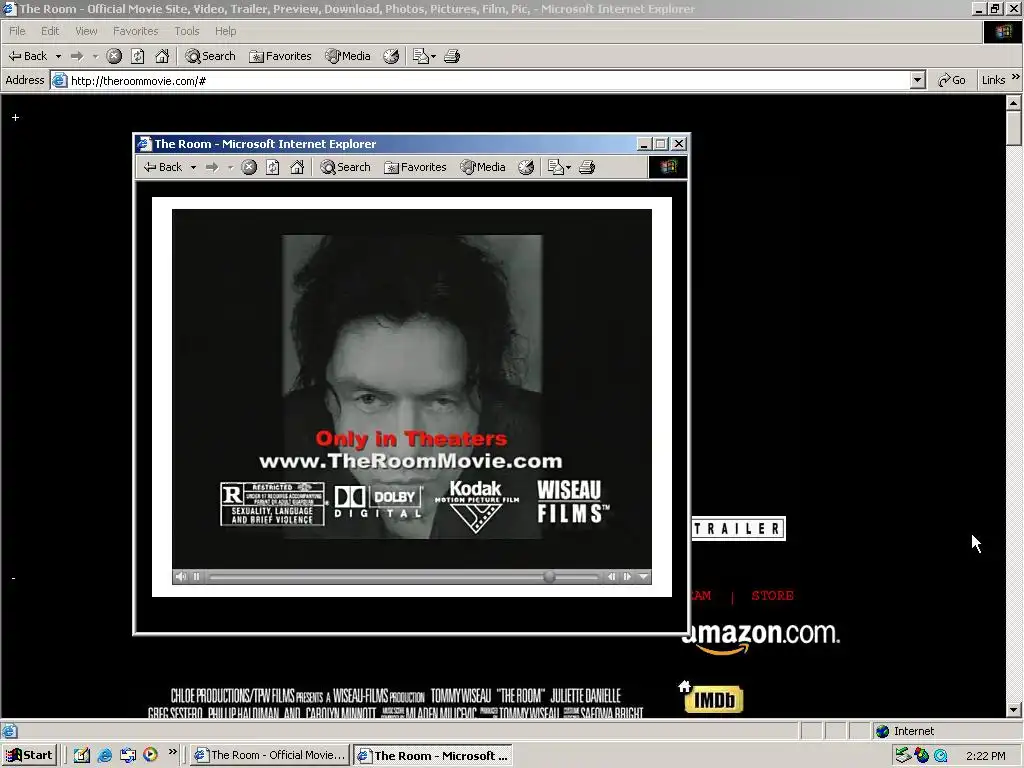The width and height of the screenshot is (1024, 768).
Task: Click Mail icon in main browser toolbar
Action: coord(421,56)
